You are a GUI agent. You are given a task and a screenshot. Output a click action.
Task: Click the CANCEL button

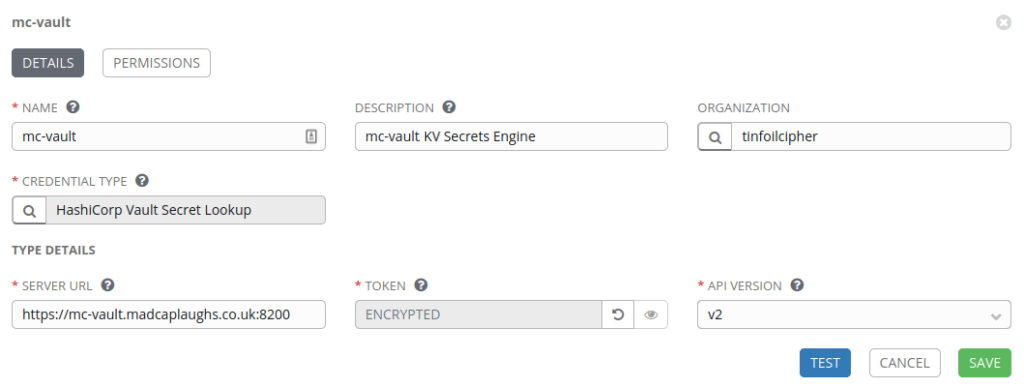pyautogui.click(x=904, y=363)
